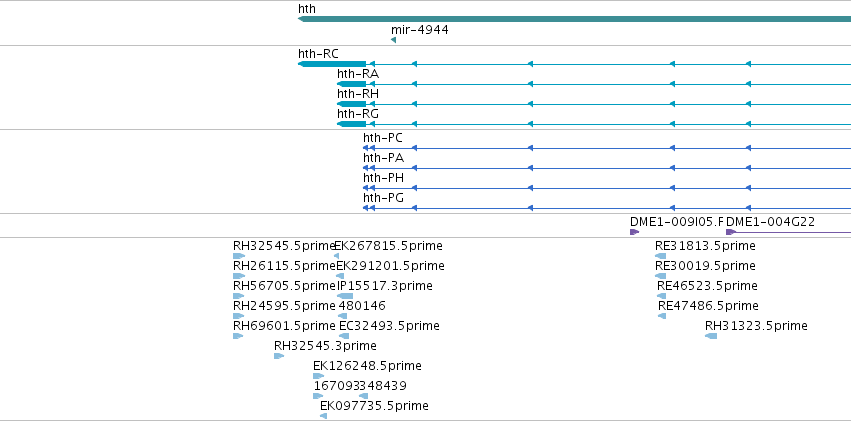Viewport: 851px width, 421px height.
Task: Select the hth-PG protein label
Action: (383, 199)
